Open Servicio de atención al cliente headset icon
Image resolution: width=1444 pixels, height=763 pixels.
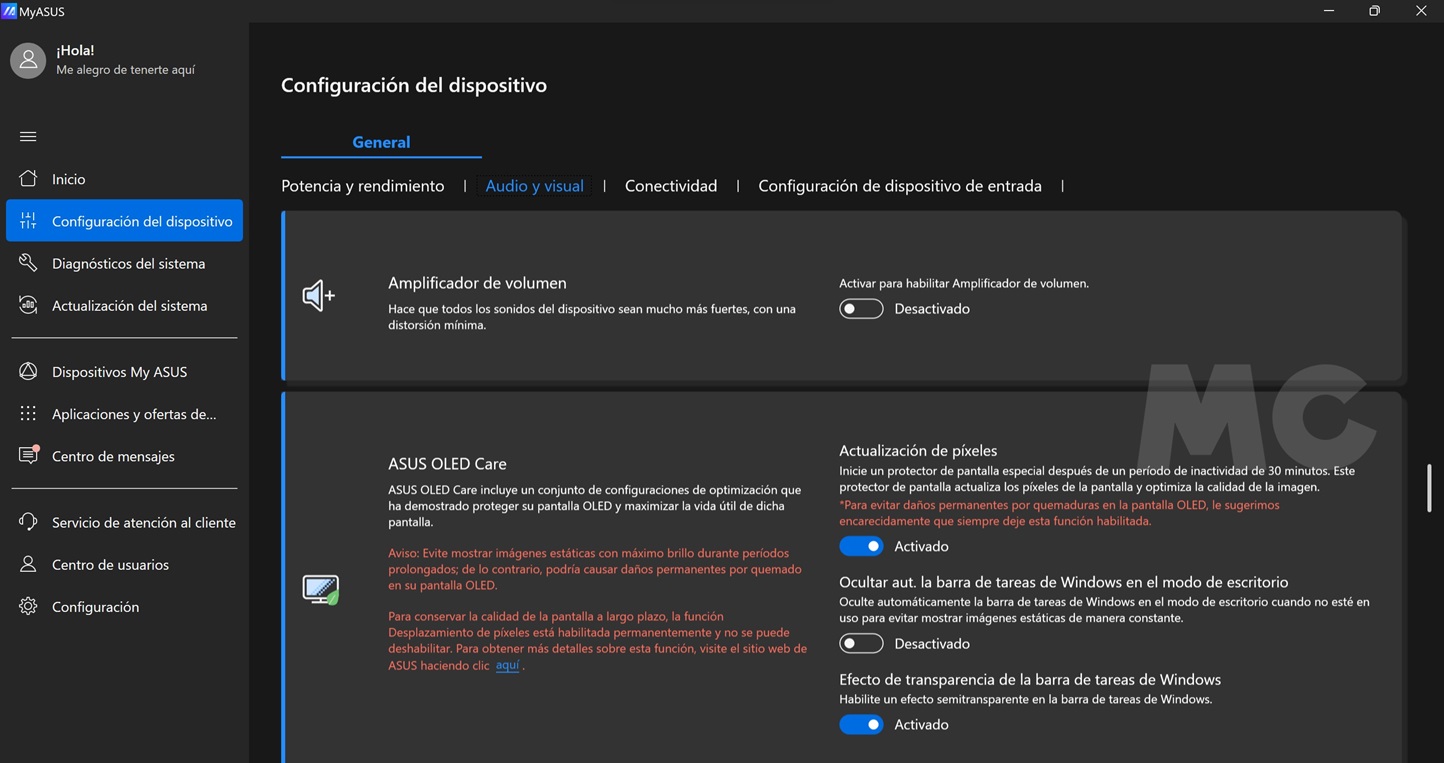28,522
